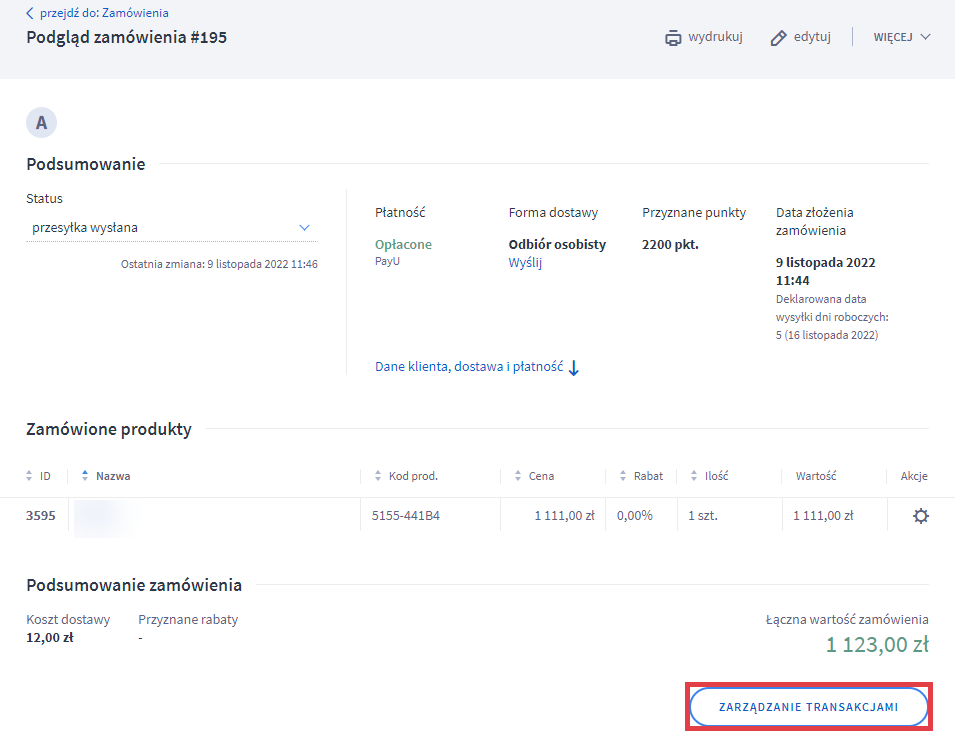This screenshot has height=752, width=955.
Task: Expand the Dane klienta, dostawa i płatność section
Action: point(469,366)
